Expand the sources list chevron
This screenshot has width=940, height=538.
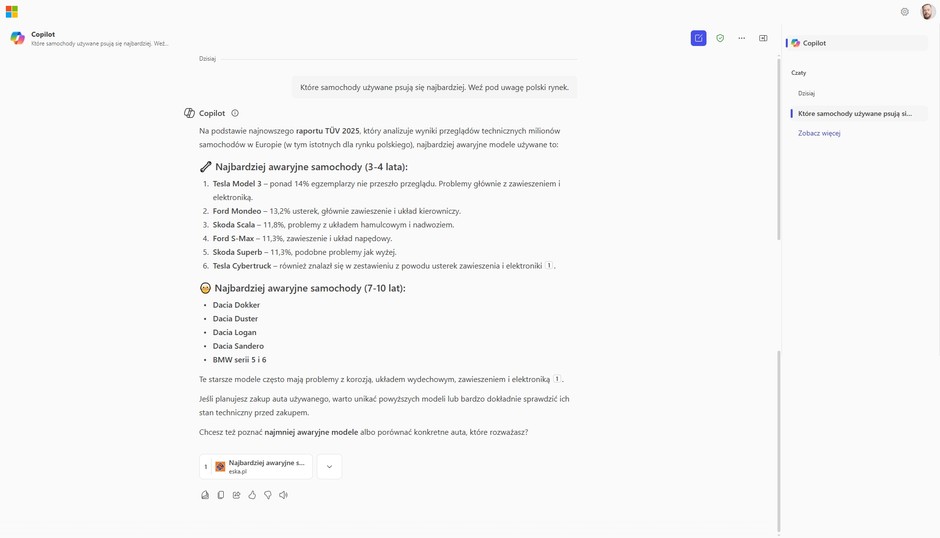(329, 467)
